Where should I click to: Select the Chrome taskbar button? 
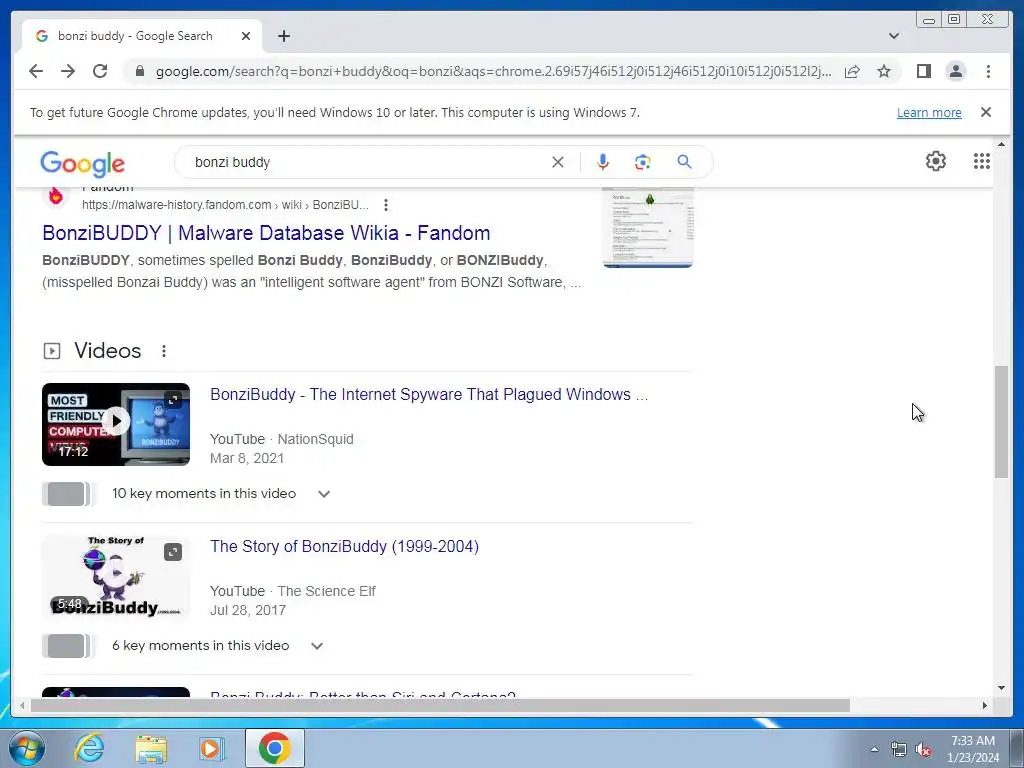pyautogui.click(x=275, y=748)
